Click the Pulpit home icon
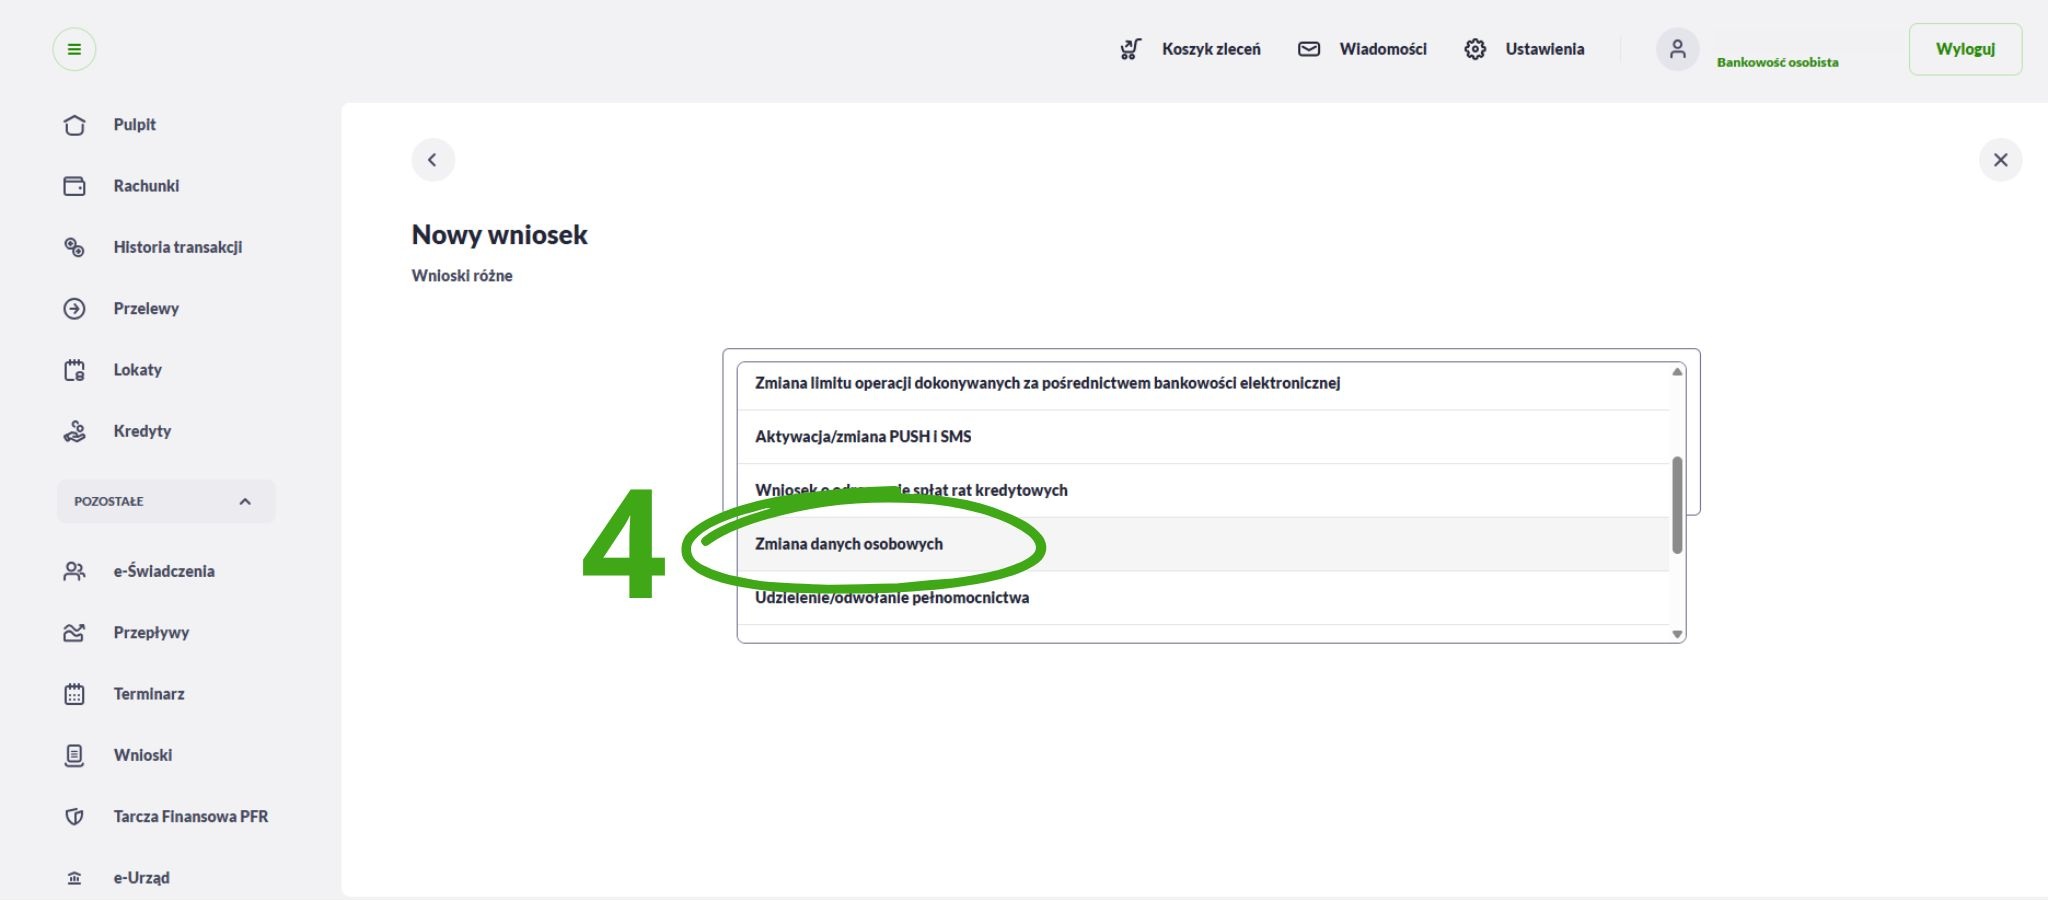 click(74, 125)
